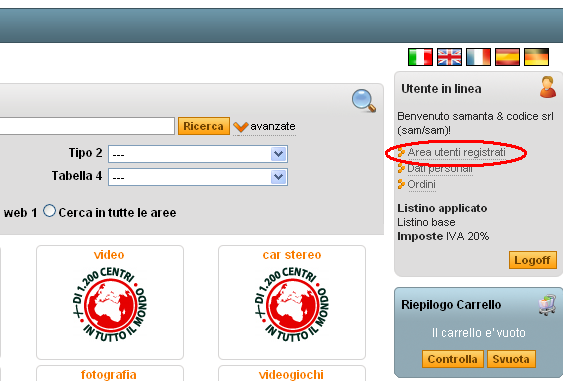
Task: Focus the search text field
Action: (x=87, y=126)
